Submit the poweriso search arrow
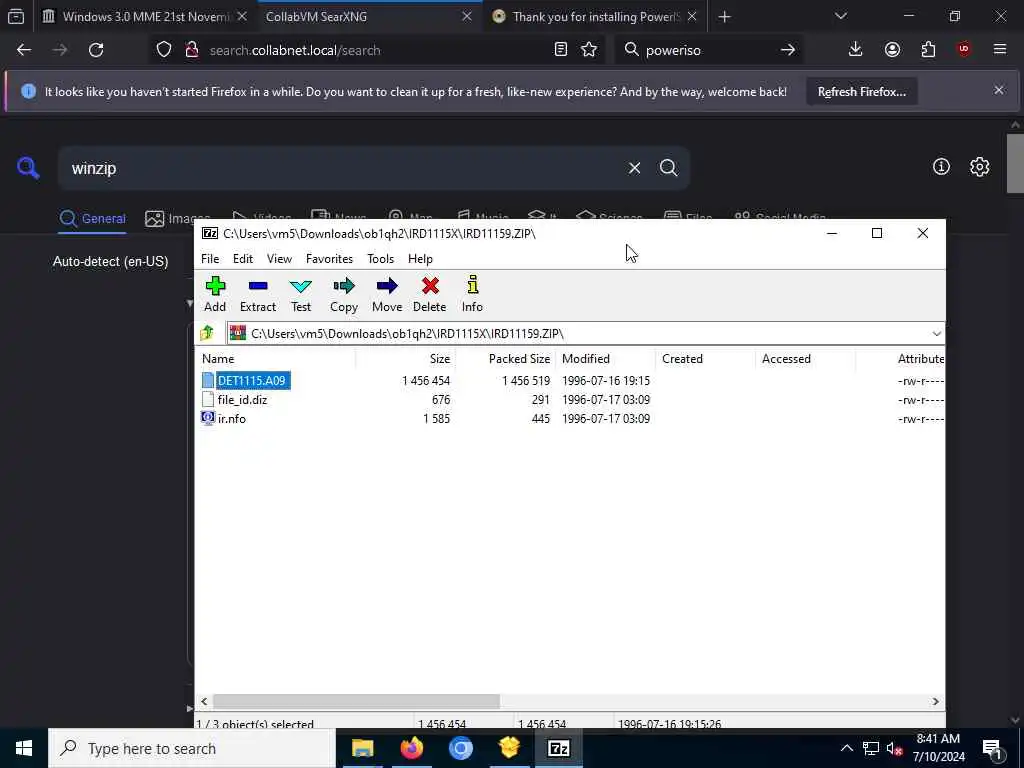The height and width of the screenshot is (768, 1024). pos(788,50)
